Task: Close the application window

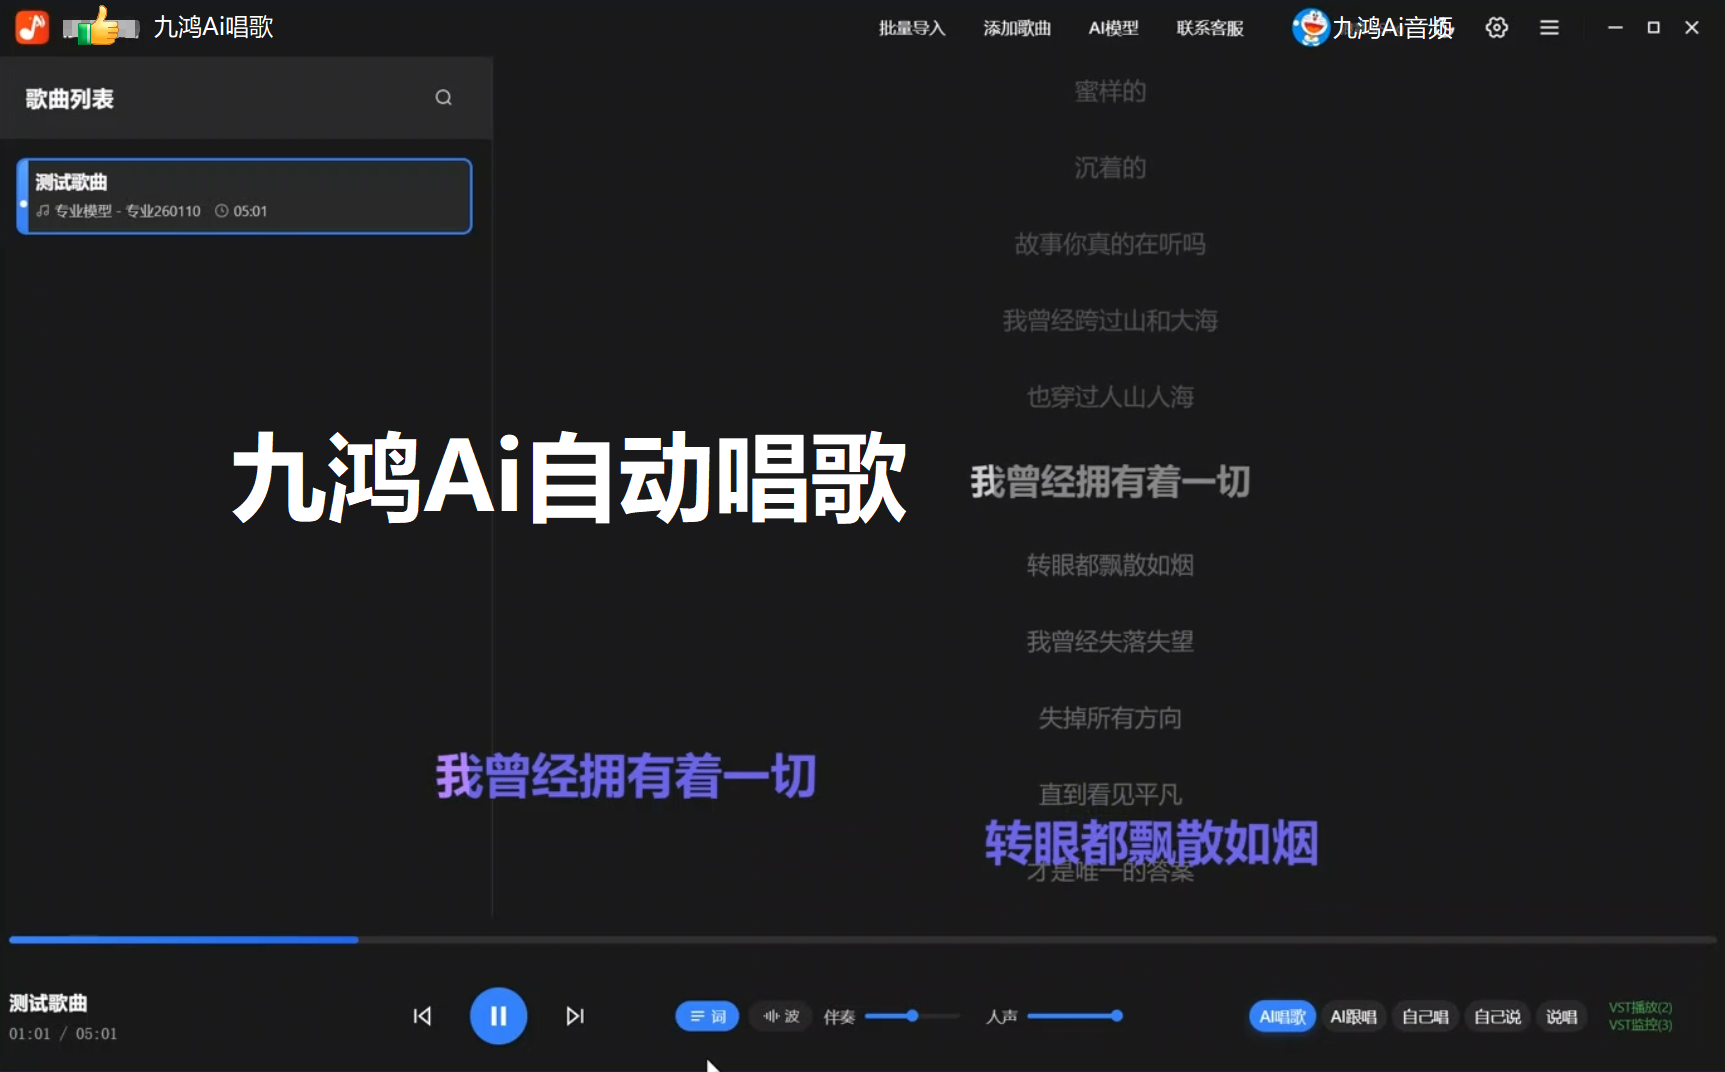Action: (1692, 28)
